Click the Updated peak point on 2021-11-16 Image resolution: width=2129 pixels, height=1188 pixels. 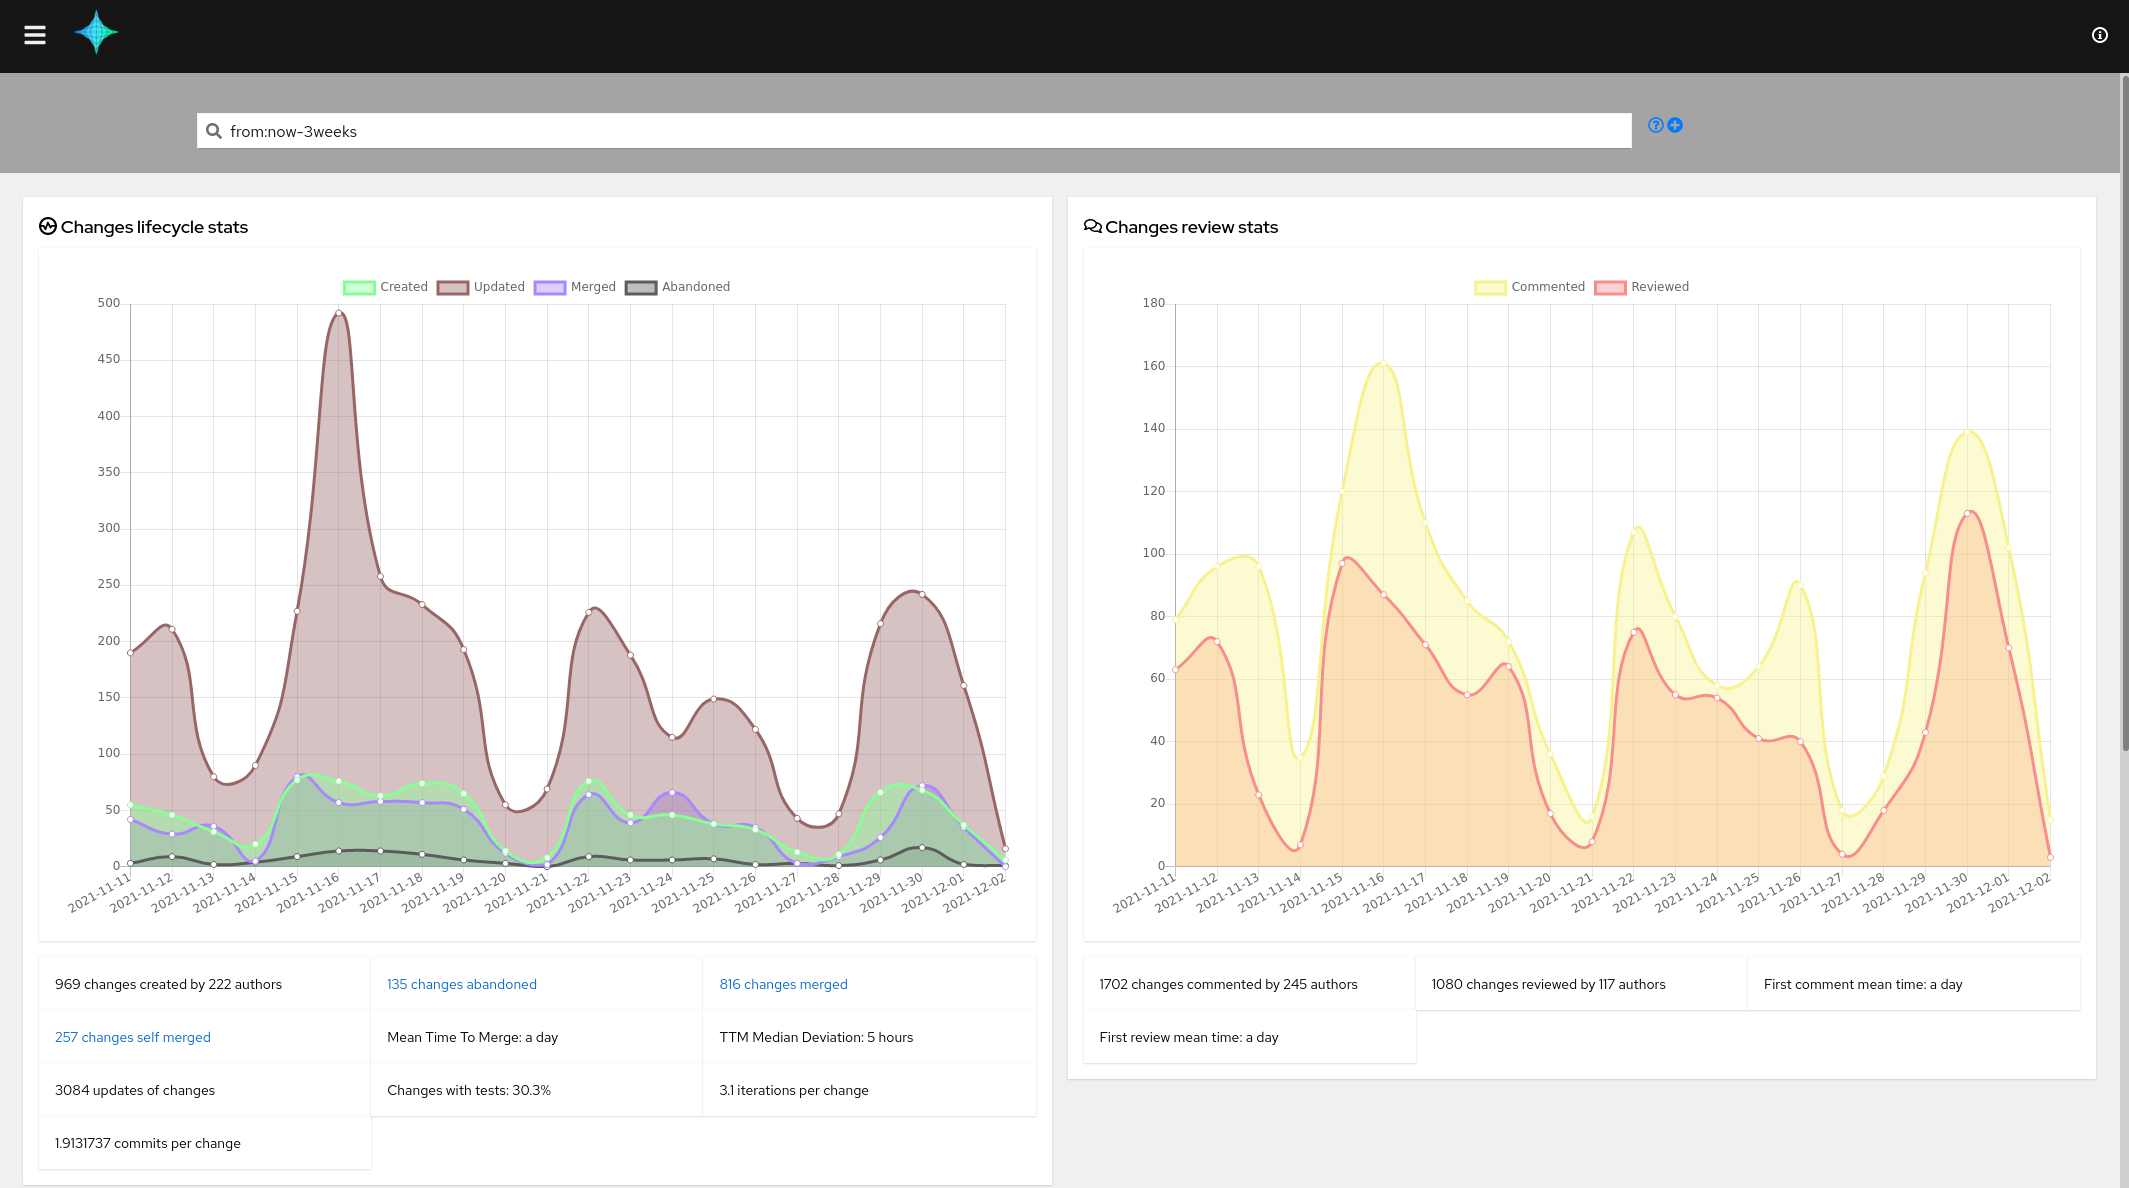point(339,313)
